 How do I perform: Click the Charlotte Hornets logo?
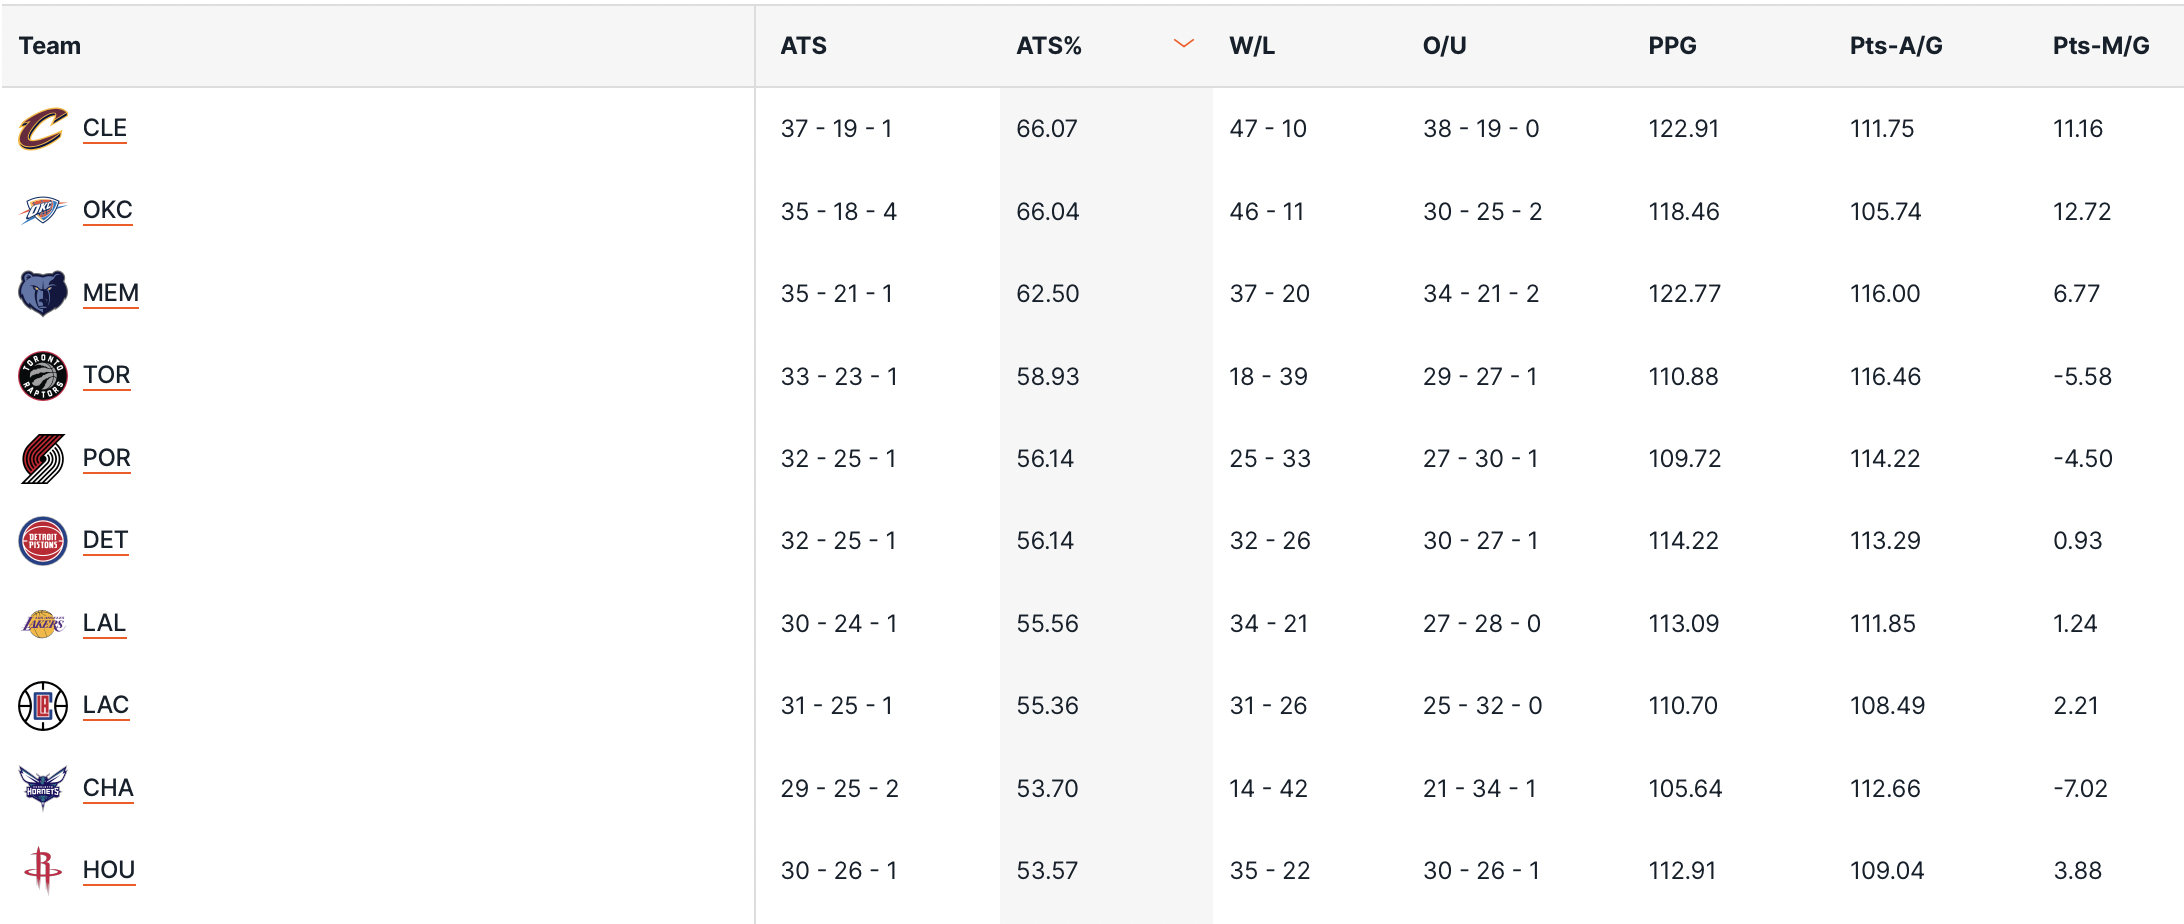42,788
